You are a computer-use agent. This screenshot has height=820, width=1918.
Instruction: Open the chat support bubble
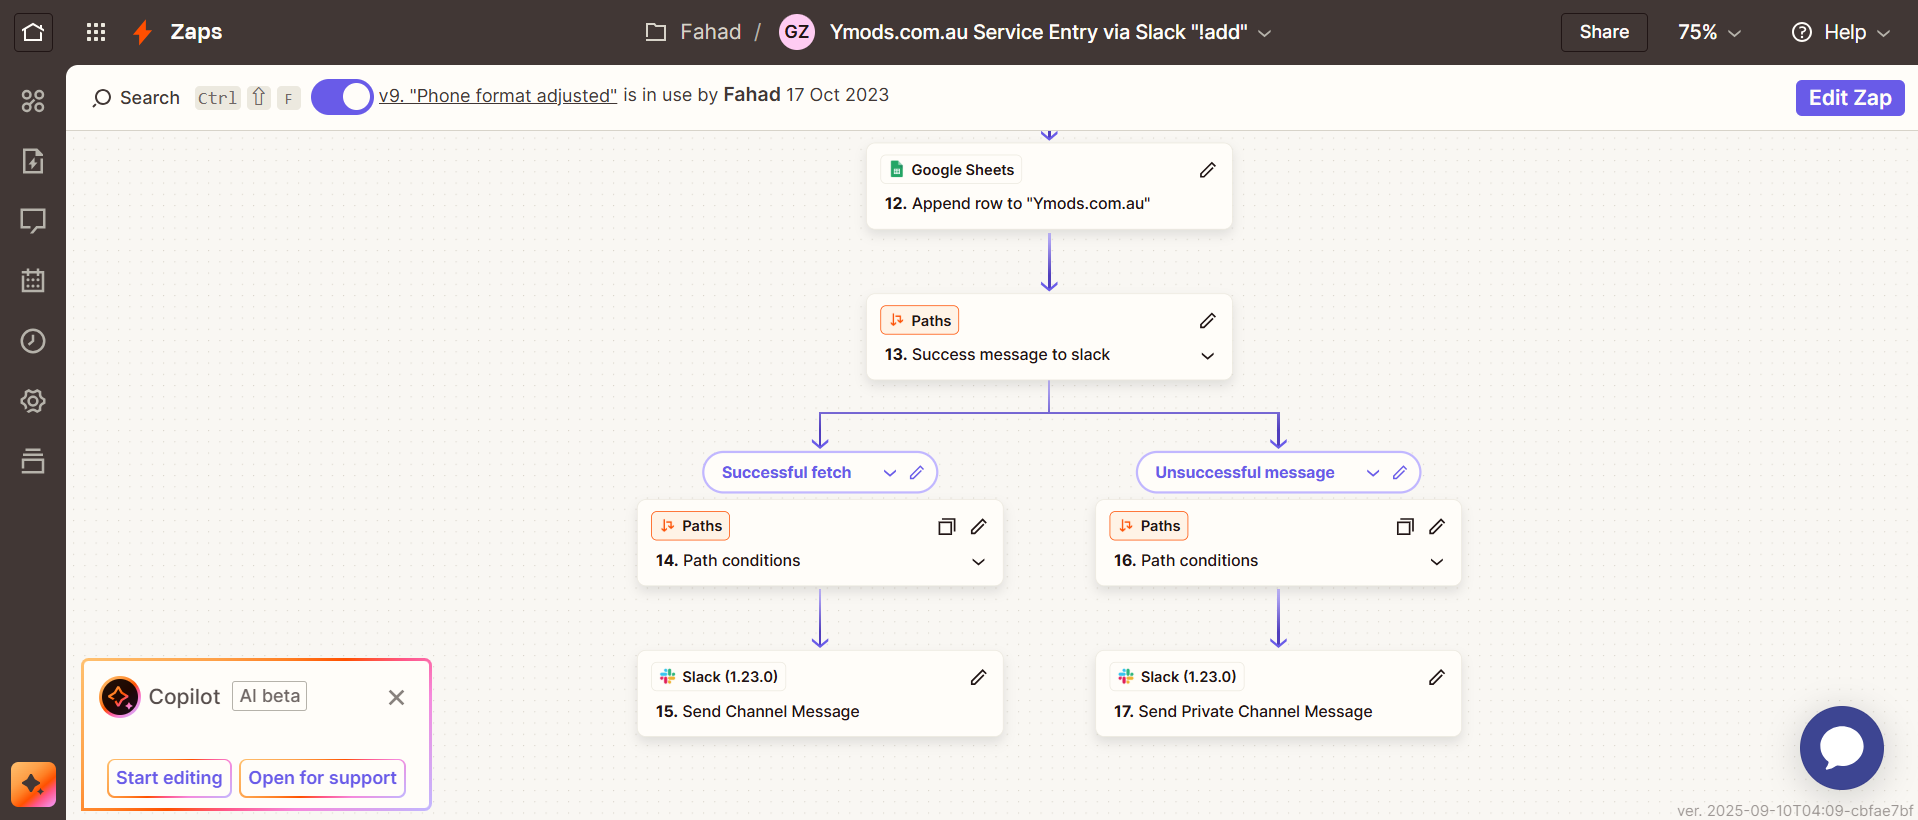tap(1840, 747)
